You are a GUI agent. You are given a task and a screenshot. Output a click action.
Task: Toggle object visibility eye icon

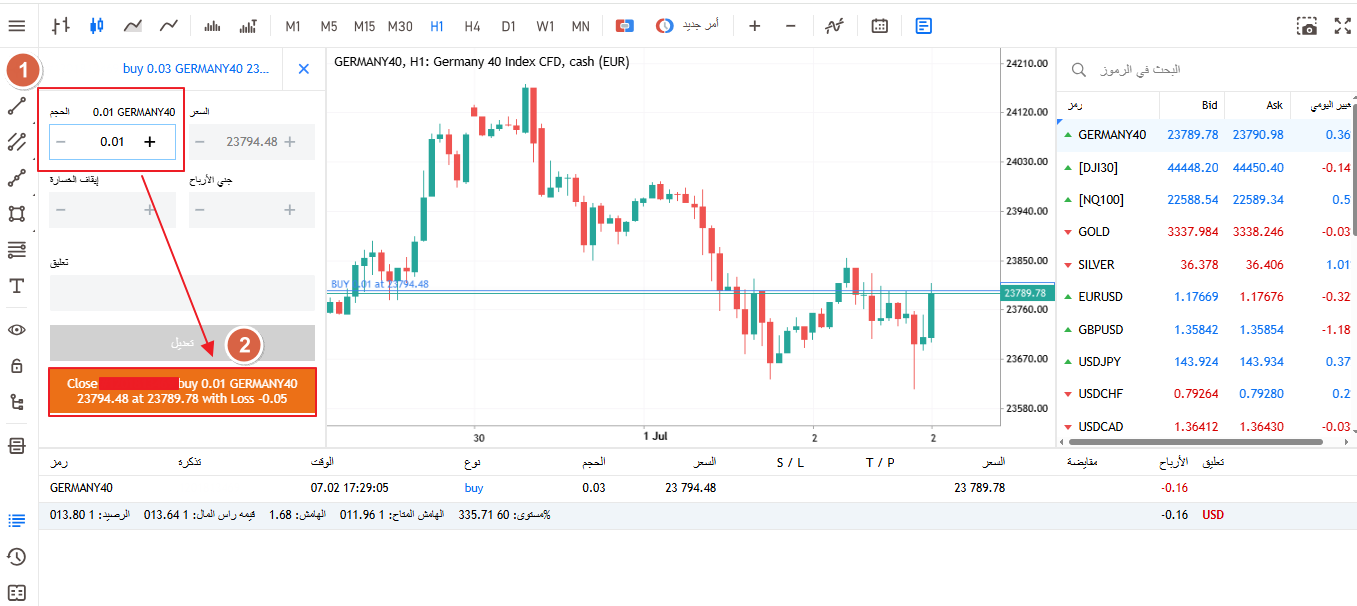point(17,330)
